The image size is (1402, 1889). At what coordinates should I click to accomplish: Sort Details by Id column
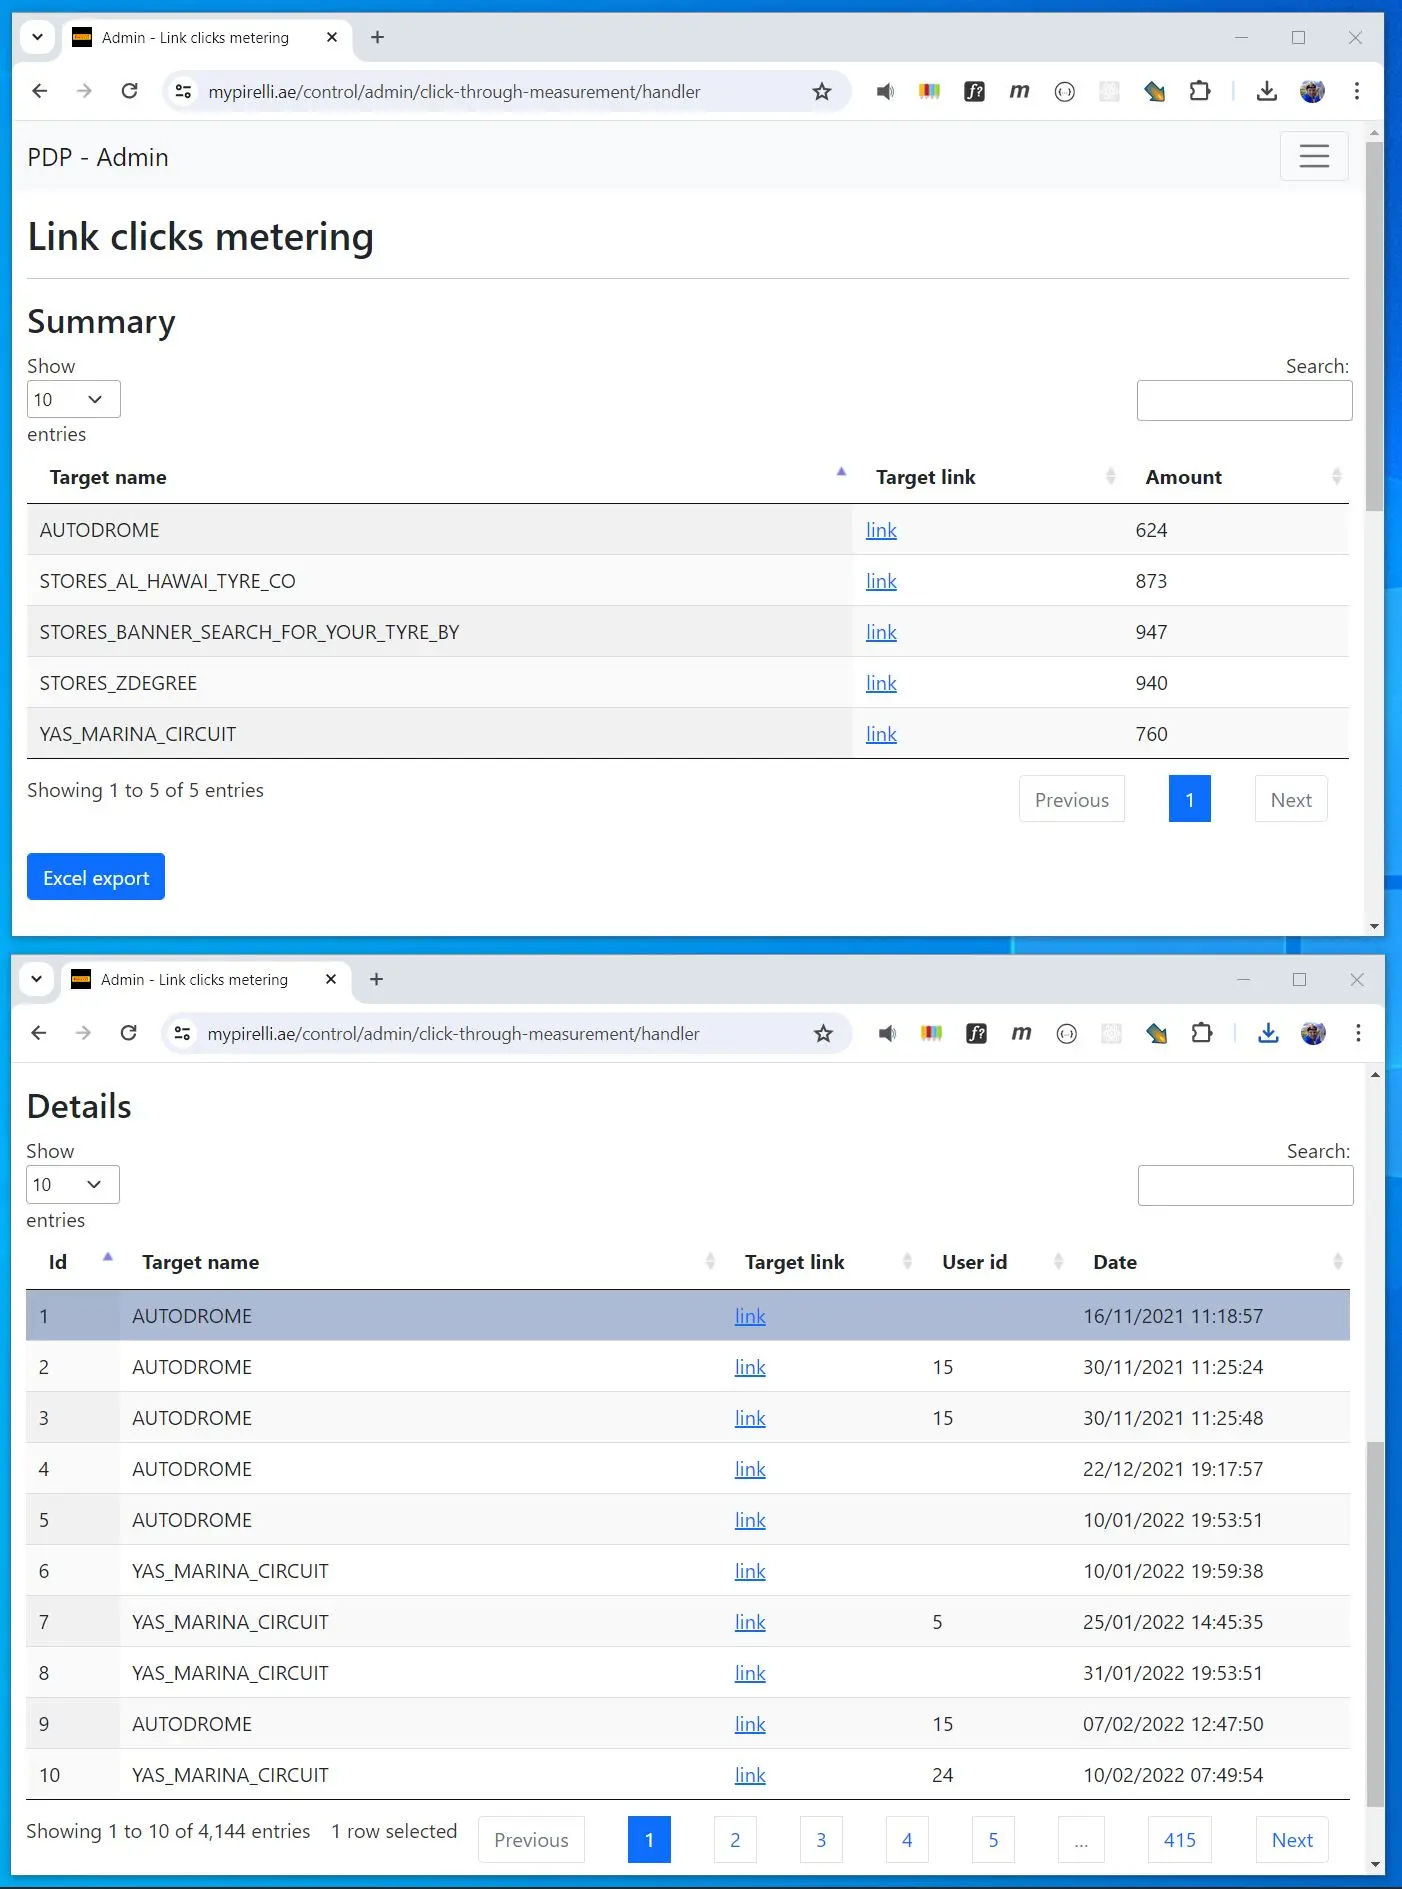point(72,1262)
